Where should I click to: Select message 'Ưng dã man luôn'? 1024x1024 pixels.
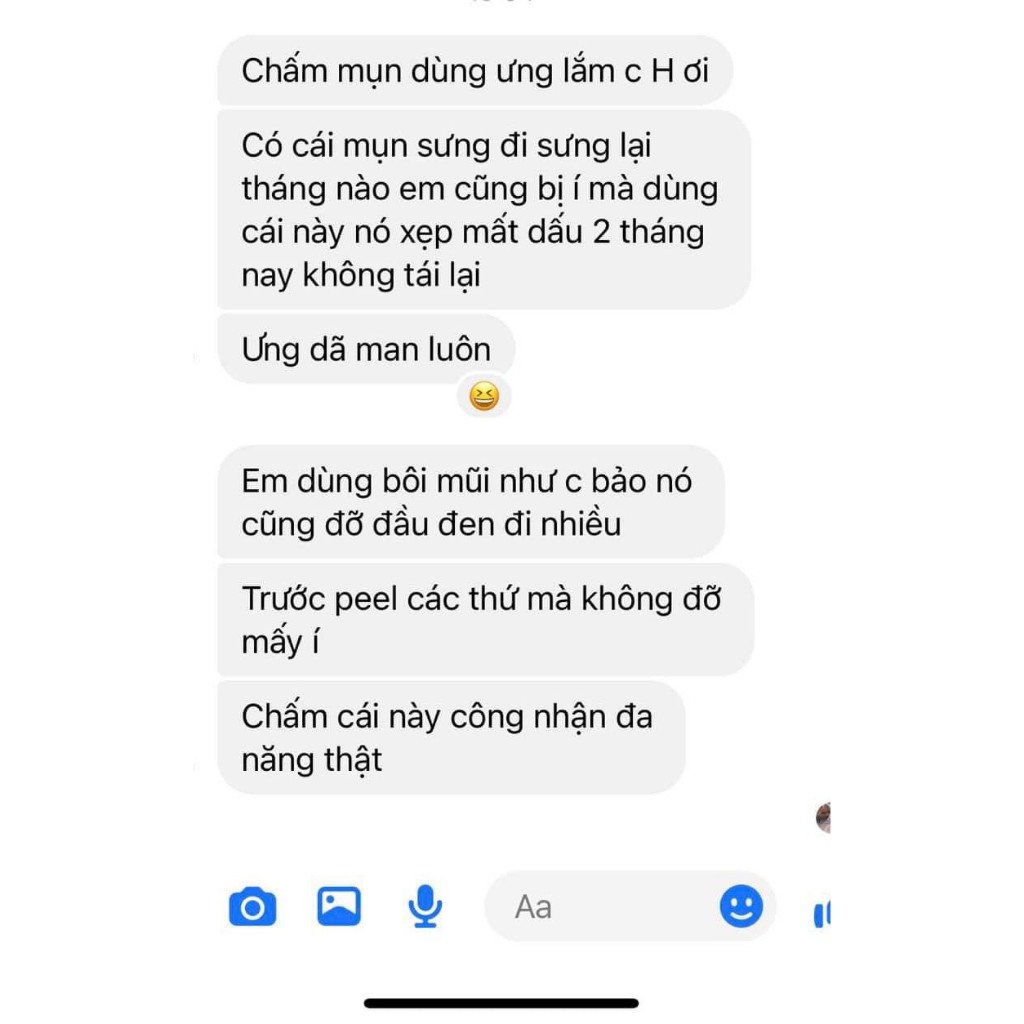(x=366, y=349)
